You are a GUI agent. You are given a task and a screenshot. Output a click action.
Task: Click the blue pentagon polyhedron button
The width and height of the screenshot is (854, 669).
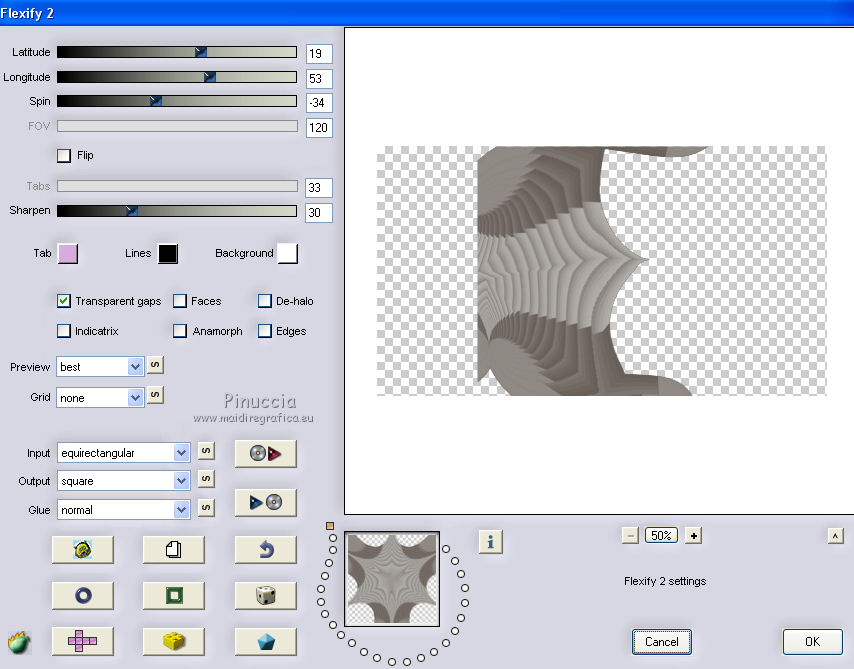[x=266, y=641]
